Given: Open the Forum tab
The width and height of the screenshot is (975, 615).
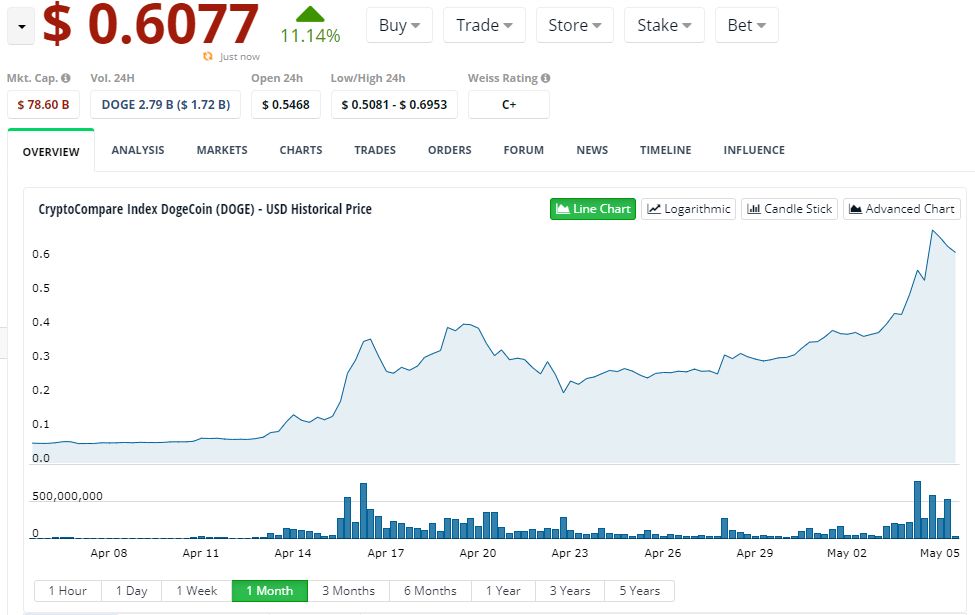Looking at the screenshot, I should [524, 150].
